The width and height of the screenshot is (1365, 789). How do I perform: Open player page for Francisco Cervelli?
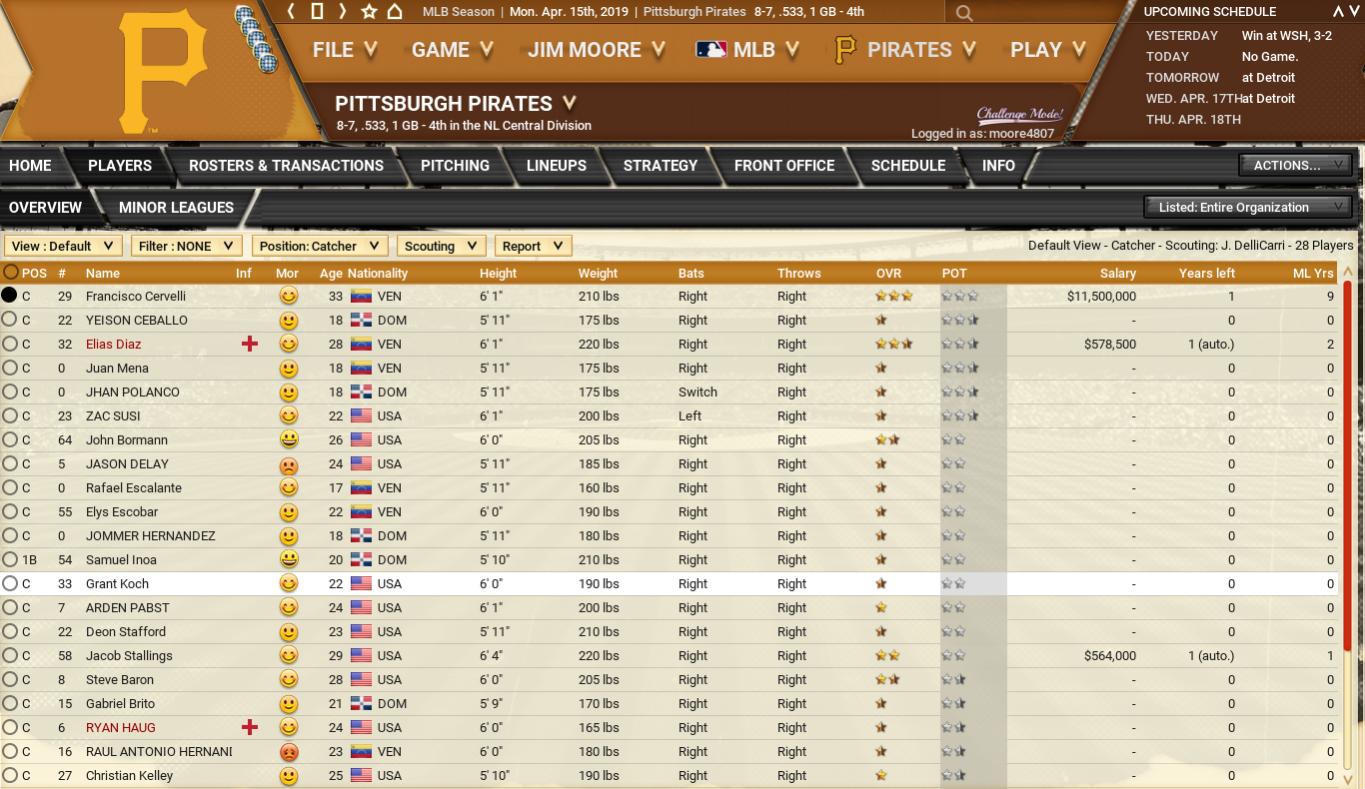pyautogui.click(x=136, y=296)
